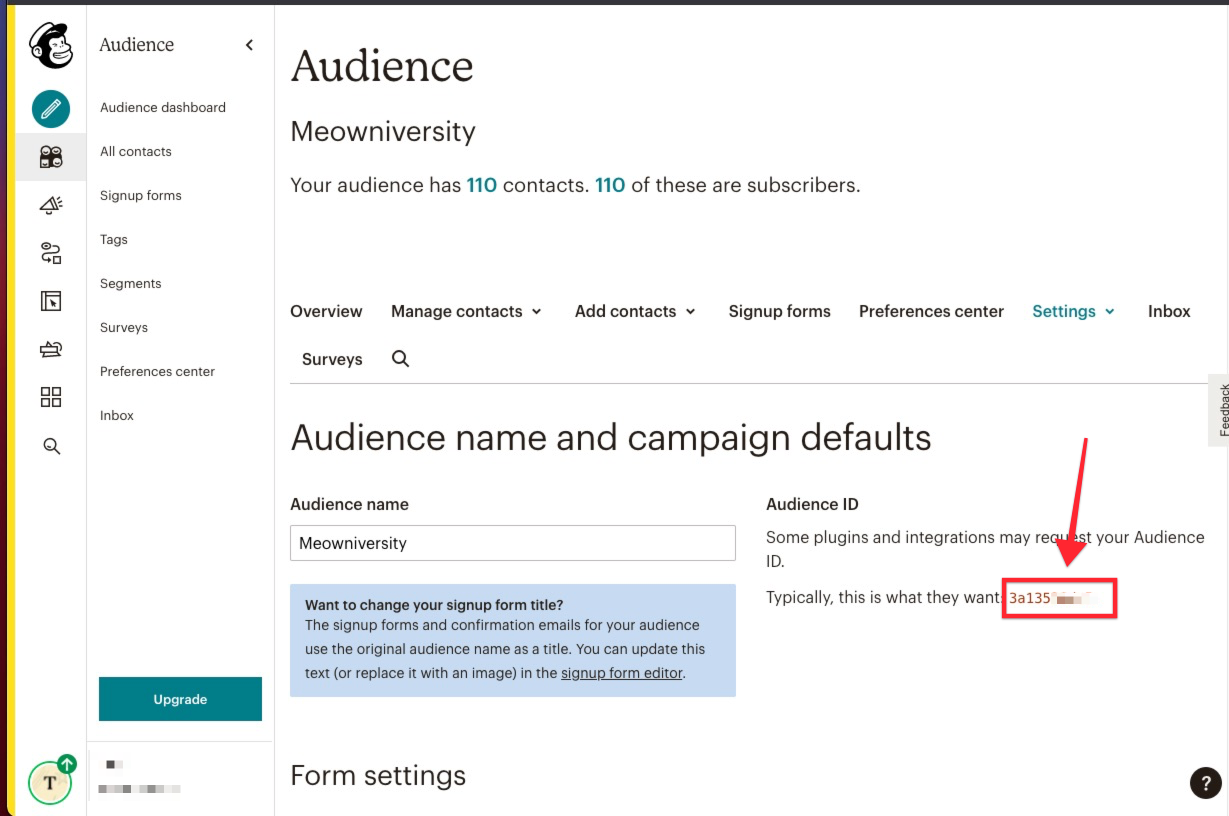Follow the signup form editor link

coord(622,673)
